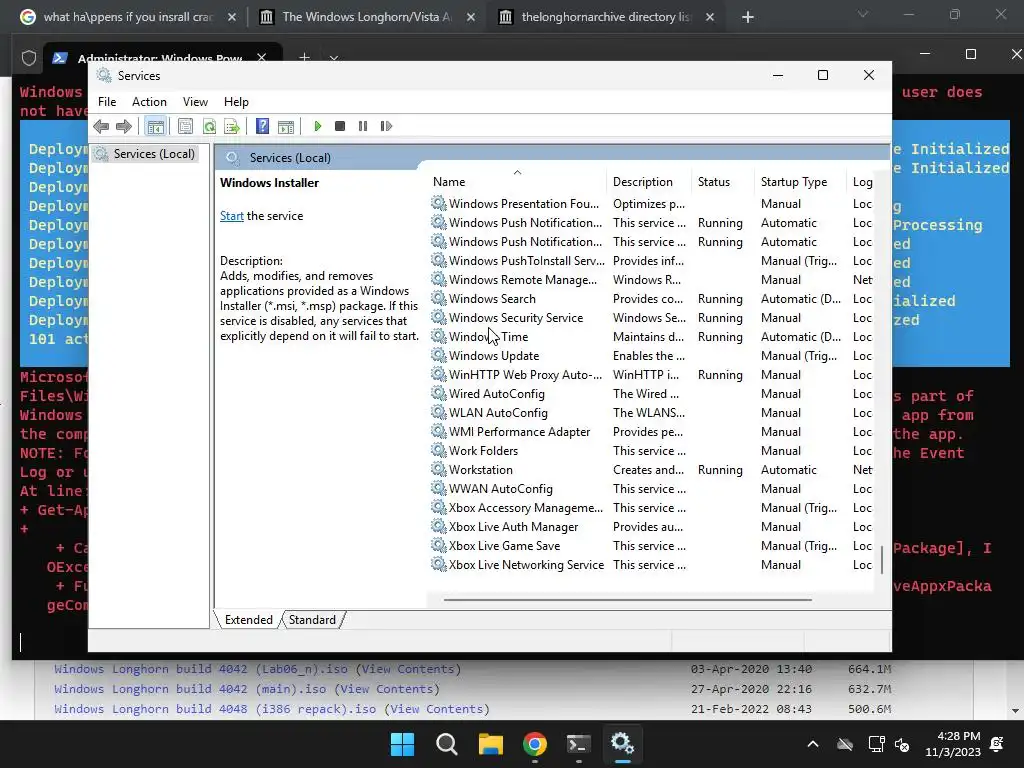Open the File menu in Services
Viewport: 1024px width, 768px height.
click(x=107, y=102)
